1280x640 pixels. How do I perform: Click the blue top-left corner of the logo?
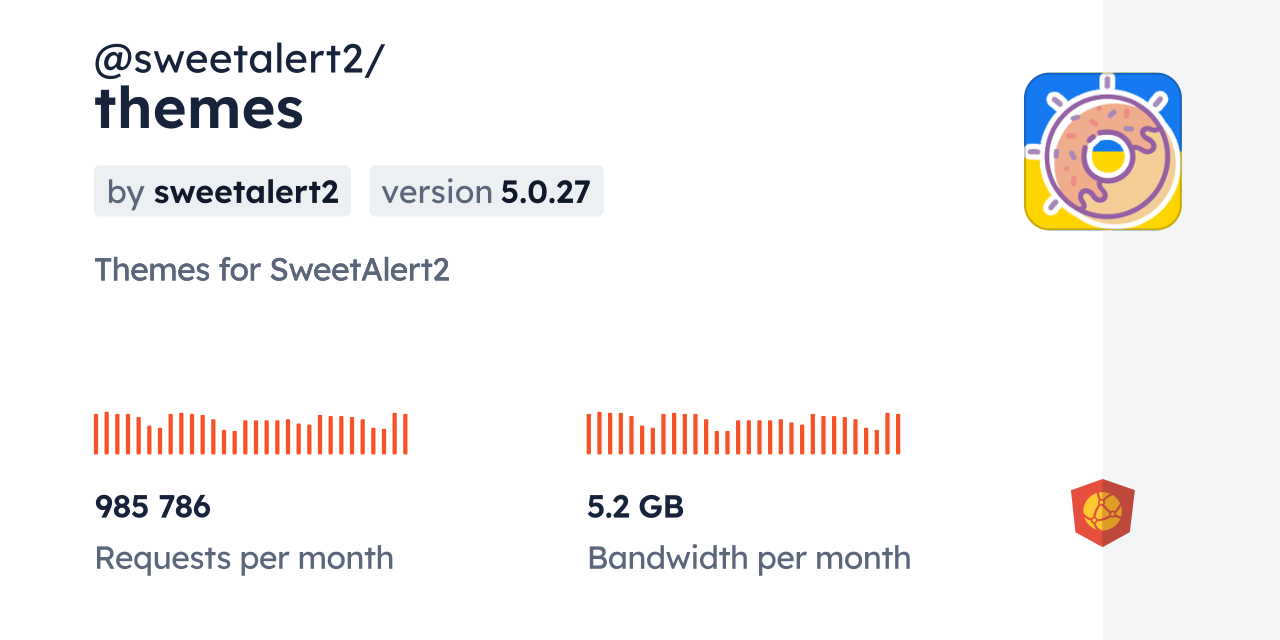(x=1036, y=86)
